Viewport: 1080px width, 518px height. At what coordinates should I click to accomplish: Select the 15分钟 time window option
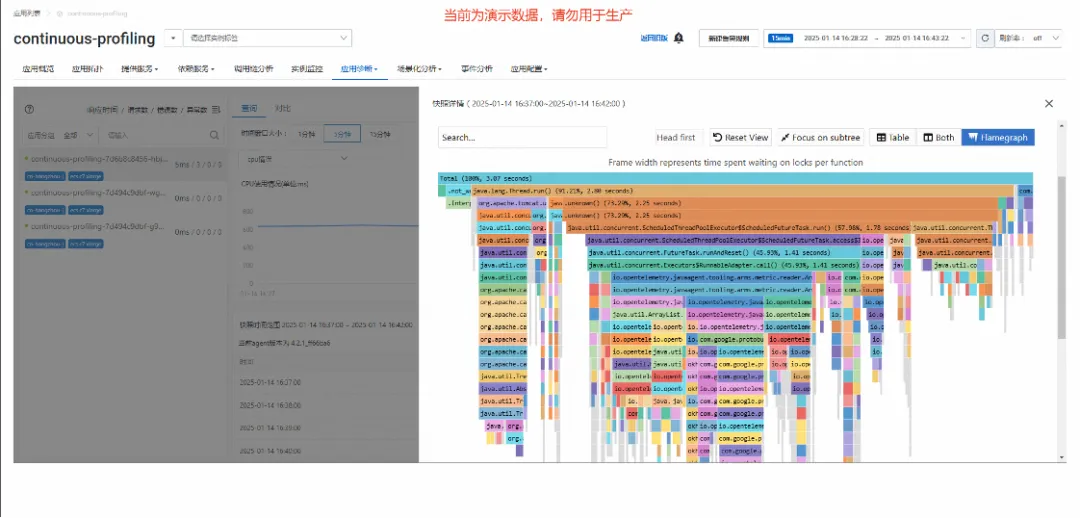pos(380,134)
